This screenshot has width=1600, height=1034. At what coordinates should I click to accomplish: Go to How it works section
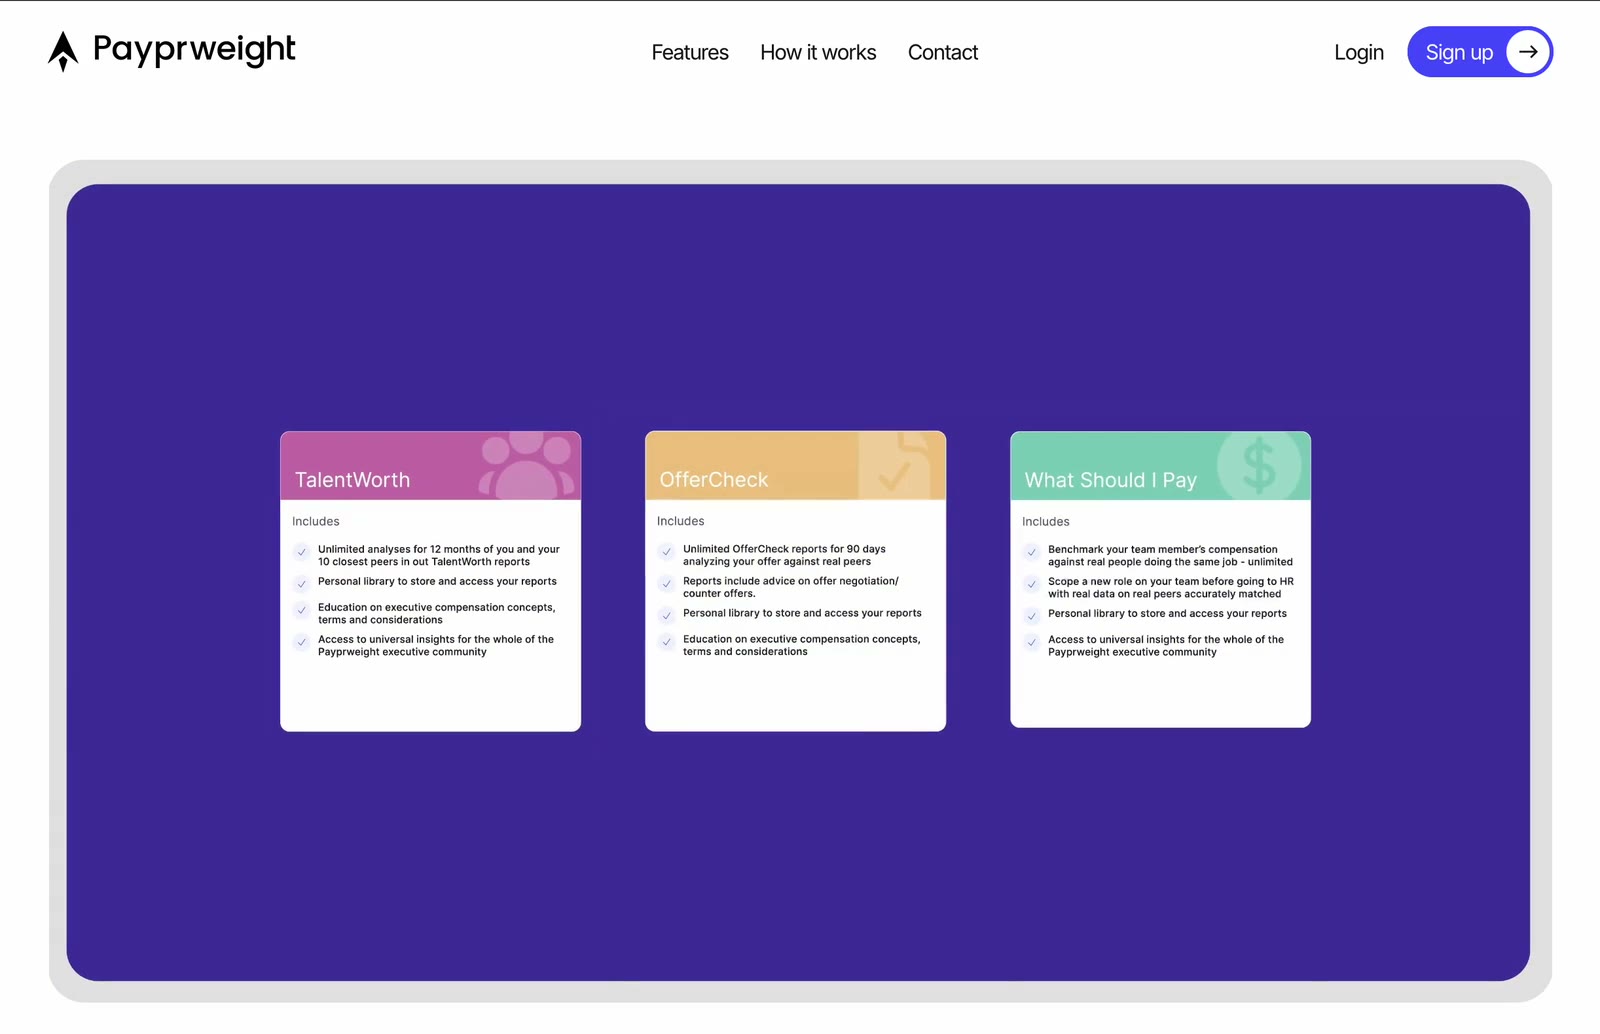pyautogui.click(x=818, y=52)
